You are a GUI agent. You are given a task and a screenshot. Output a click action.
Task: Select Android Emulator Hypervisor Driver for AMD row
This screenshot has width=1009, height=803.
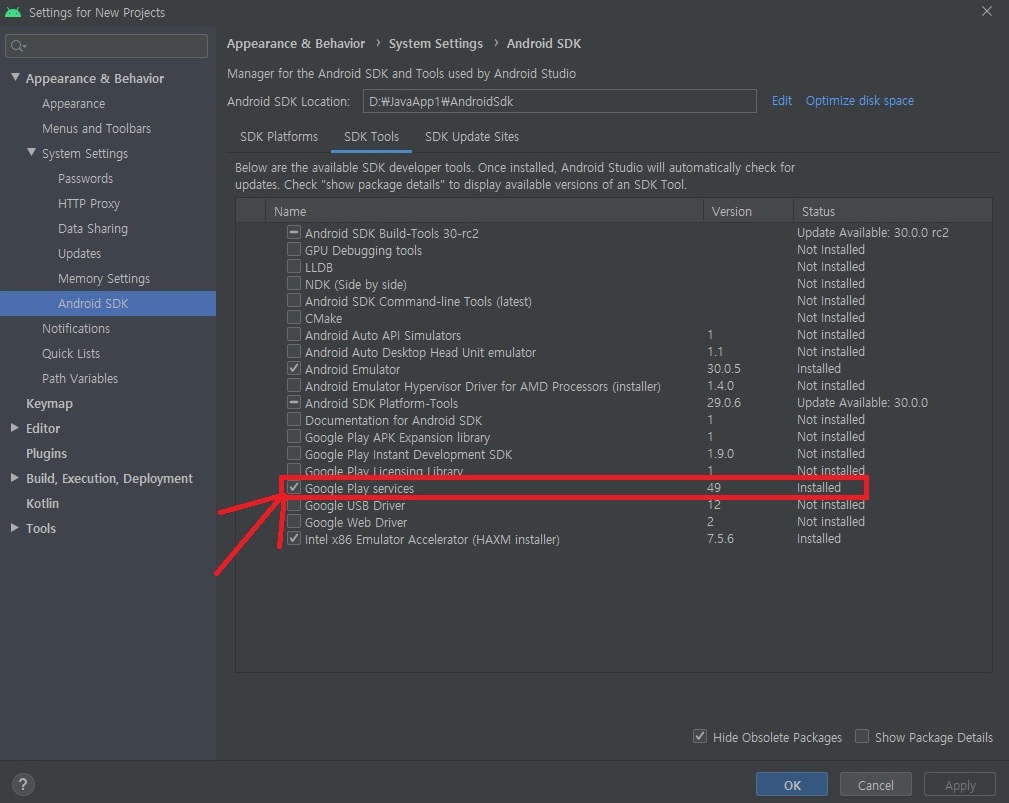614,386
